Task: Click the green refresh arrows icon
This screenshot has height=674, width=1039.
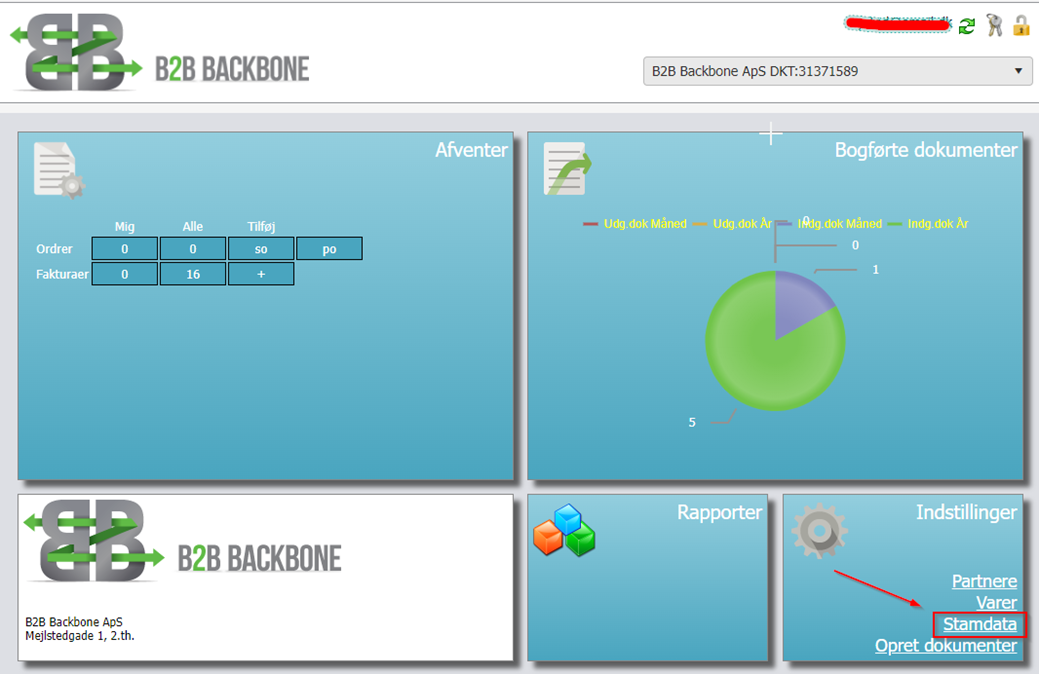Action: pyautogui.click(x=967, y=27)
